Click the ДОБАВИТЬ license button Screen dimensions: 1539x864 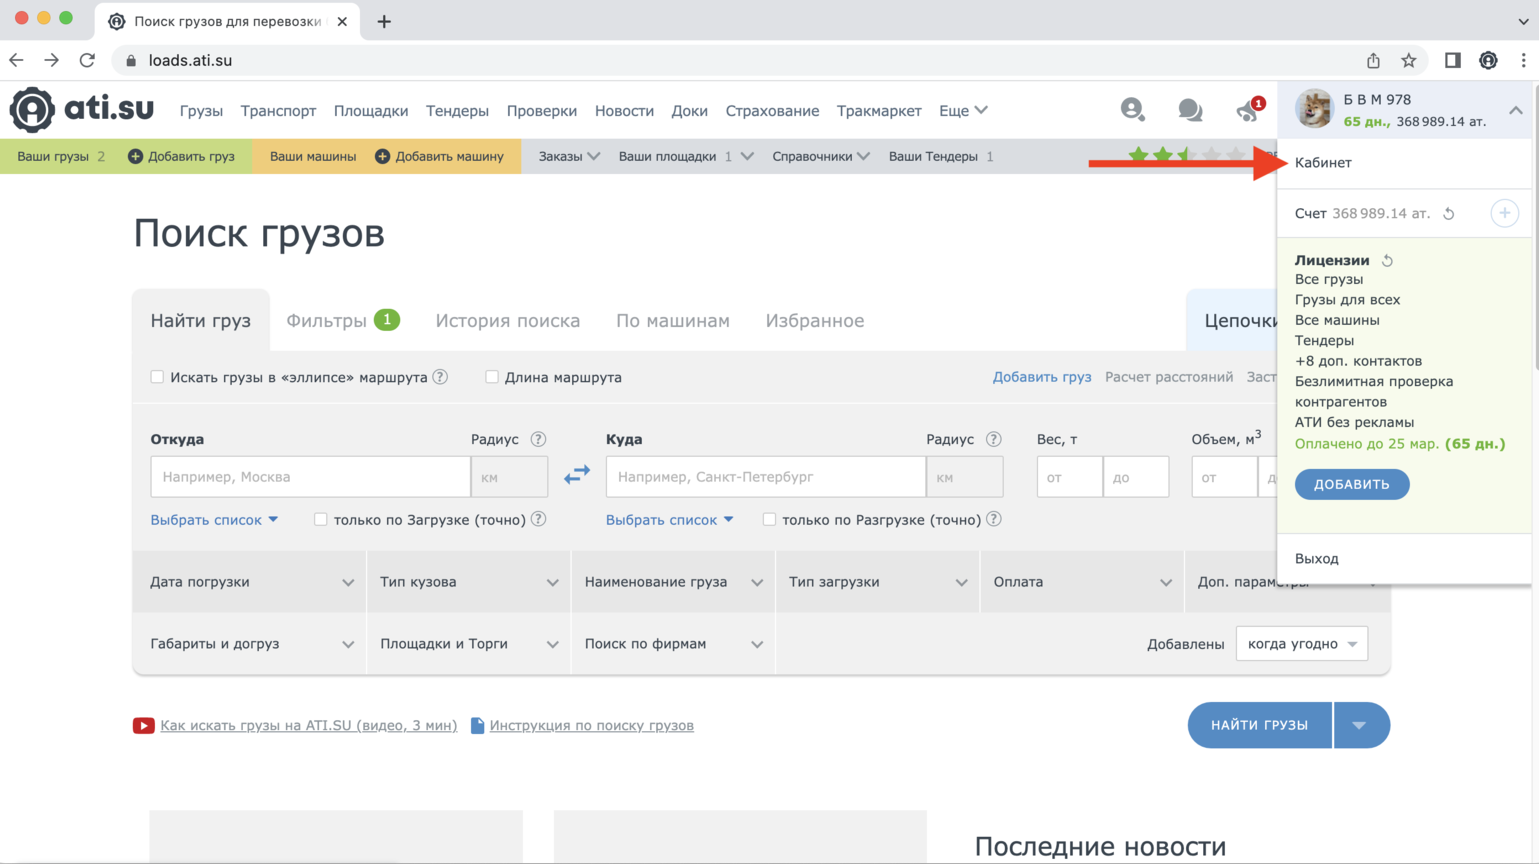[x=1352, y=484]
